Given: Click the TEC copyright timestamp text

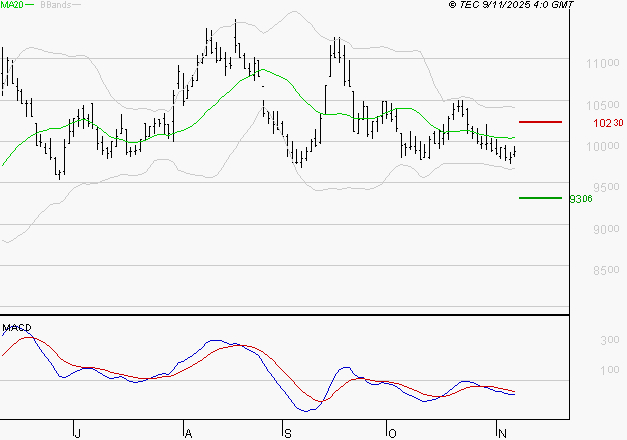Looking at the screenshot, I should pyautogui.click(x=511, y=4).
